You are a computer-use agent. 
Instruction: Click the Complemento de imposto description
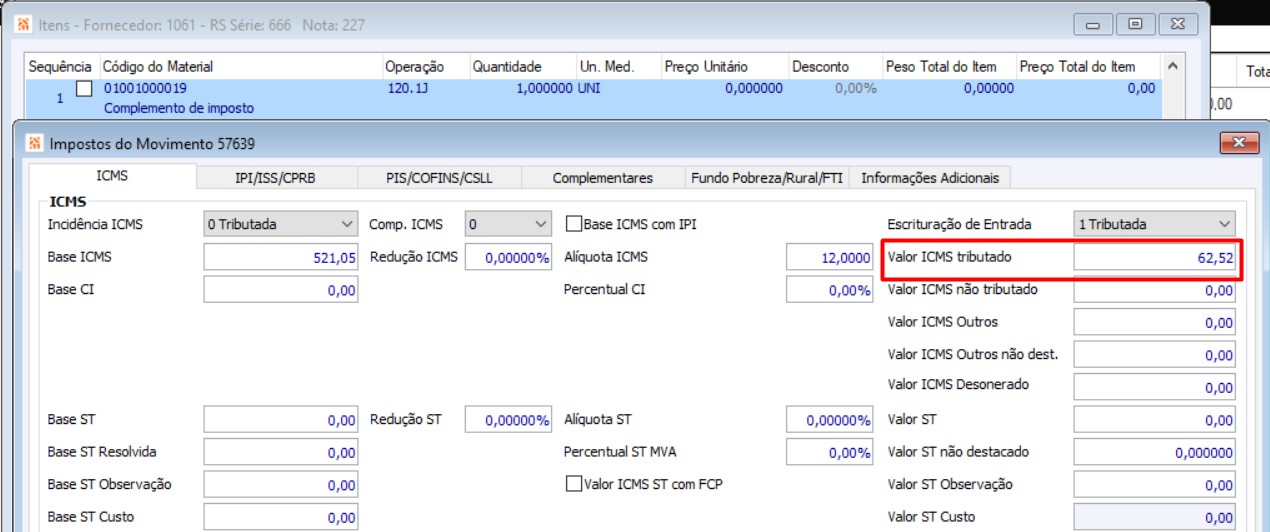click(179, 108)
